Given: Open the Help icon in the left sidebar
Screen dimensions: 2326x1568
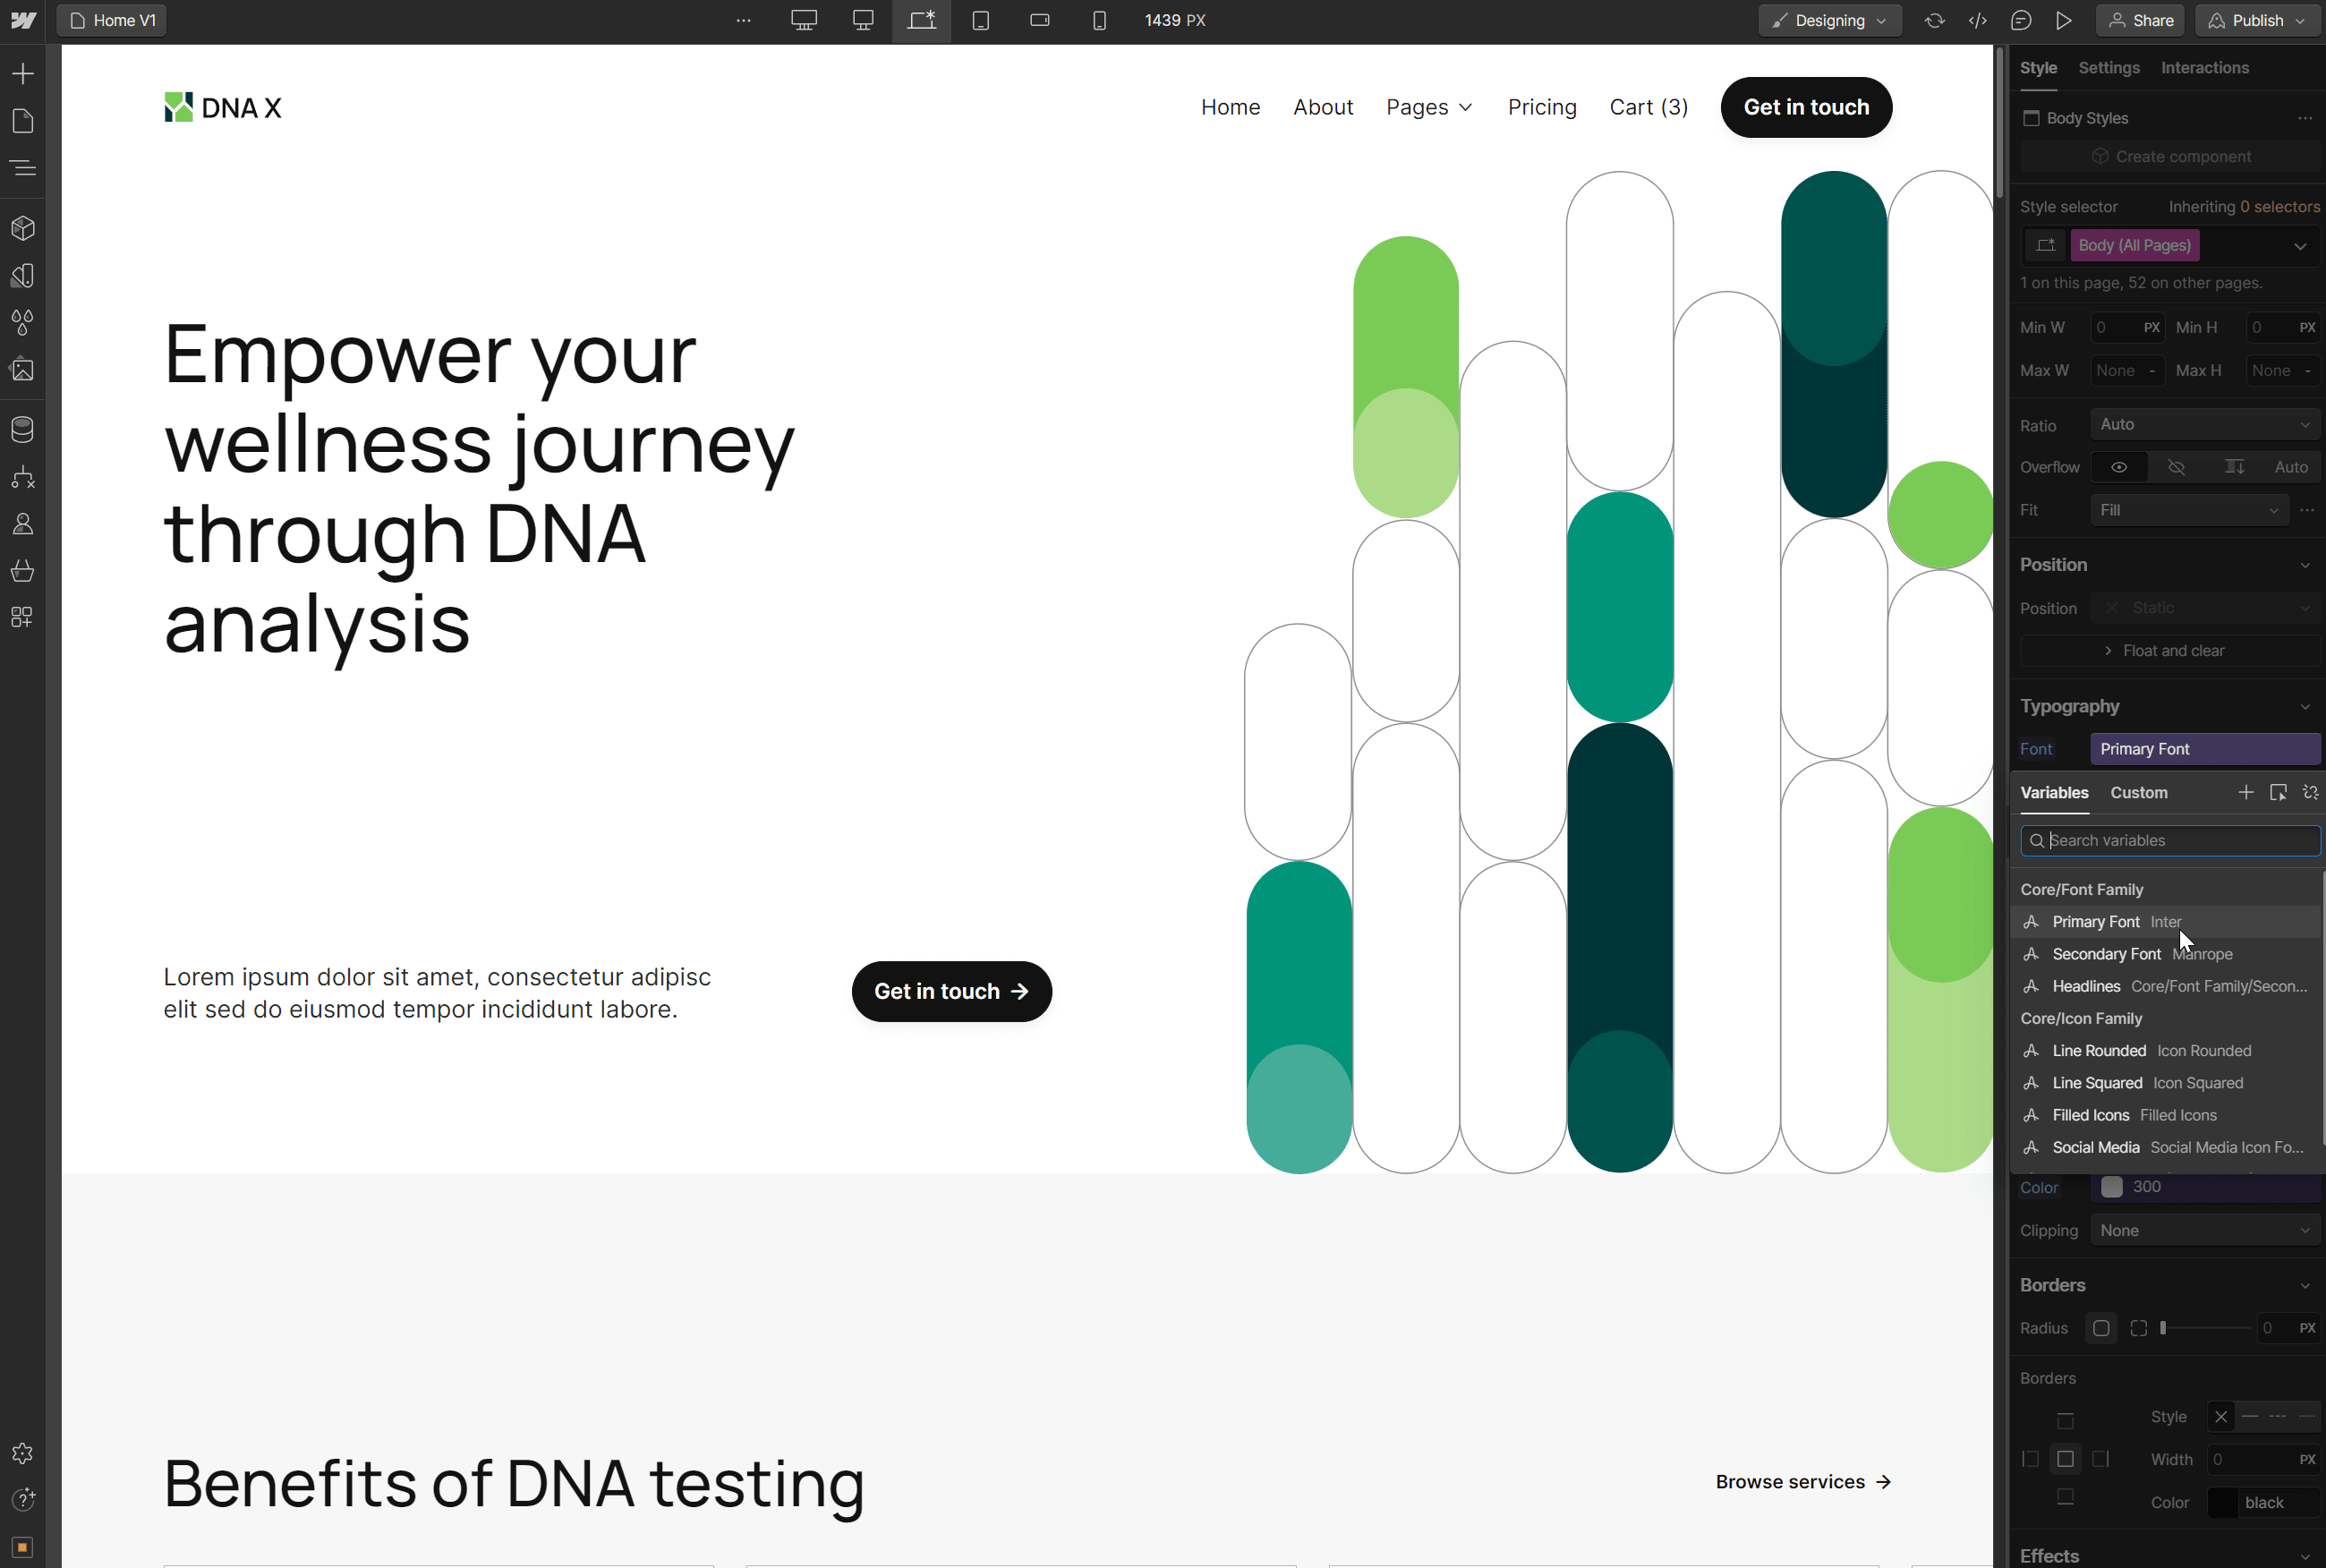Looking at the screenshot, I should (22, 1500).
